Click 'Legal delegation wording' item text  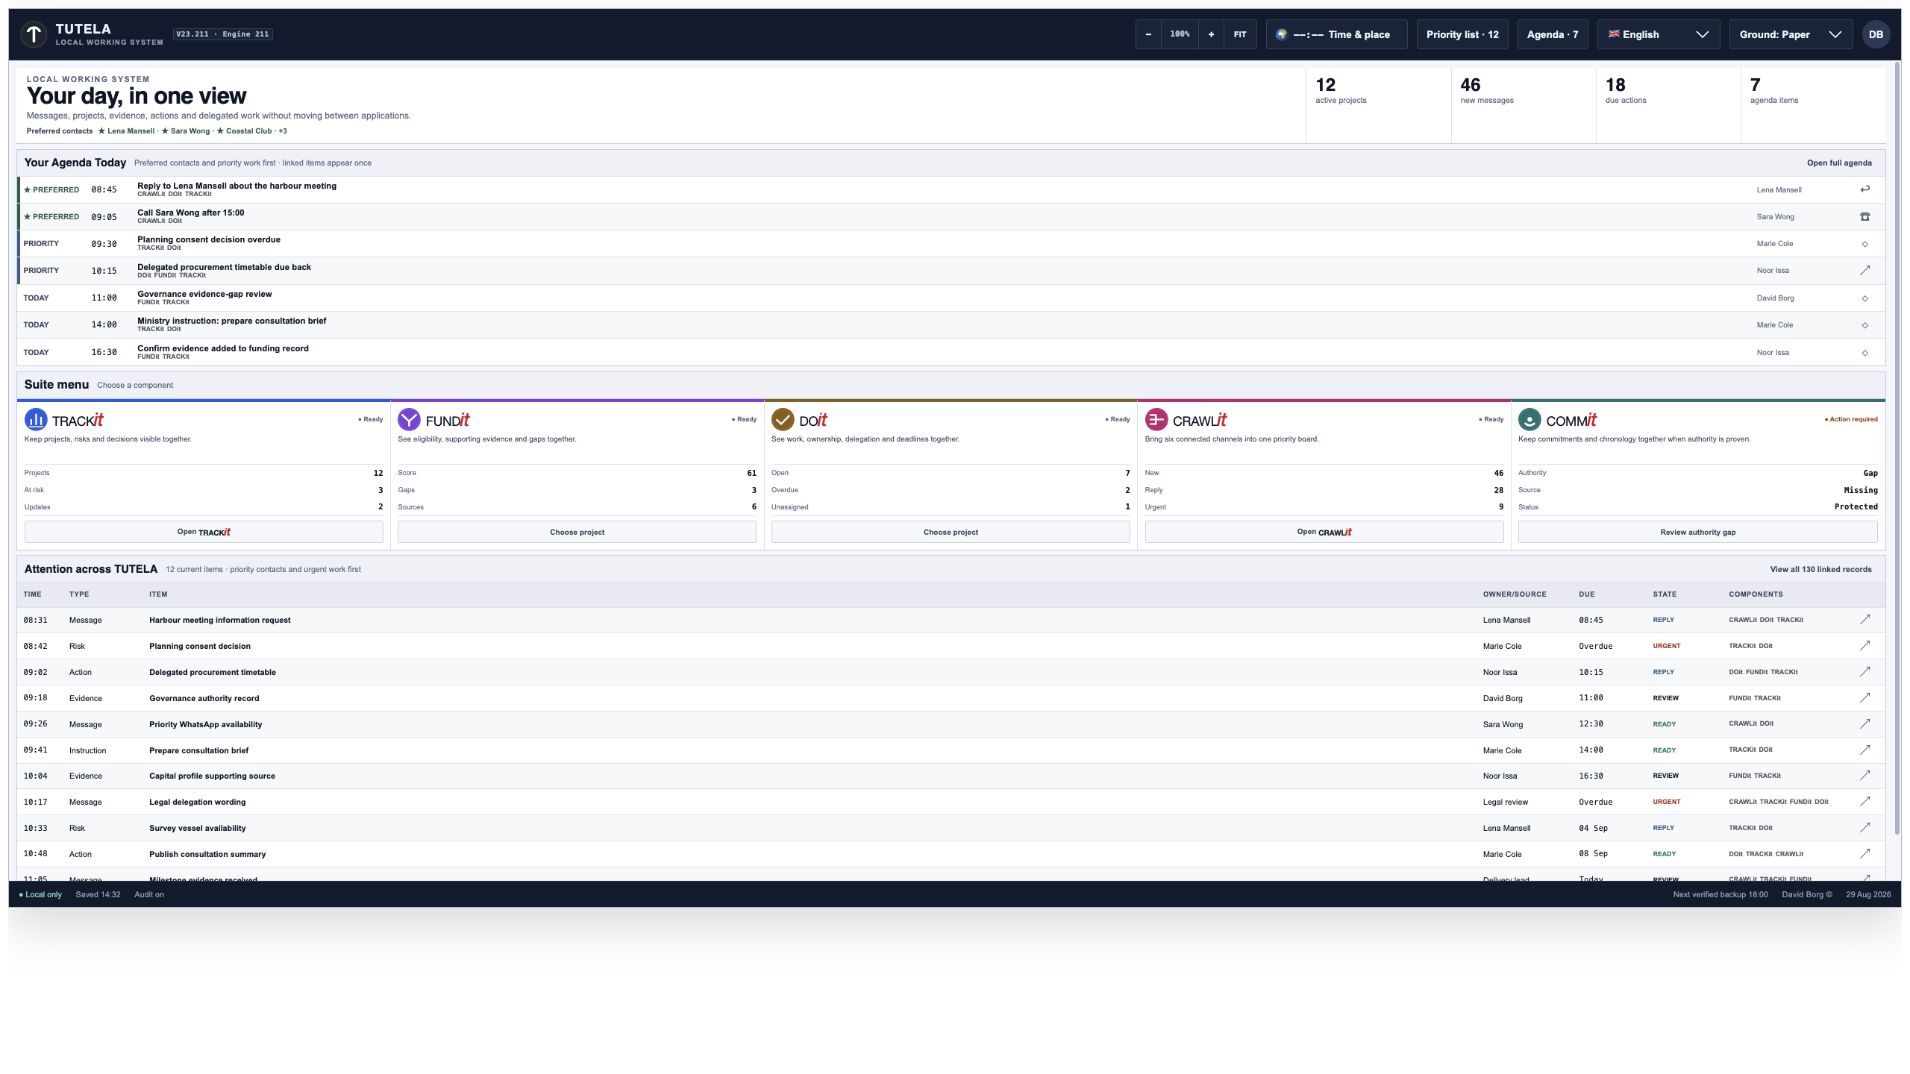(197, 802)
